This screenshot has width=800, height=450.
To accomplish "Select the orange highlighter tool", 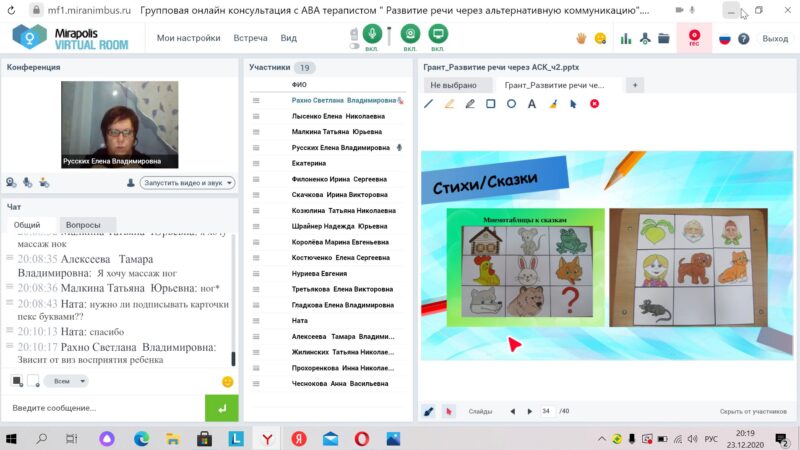I will click(449, 104).
